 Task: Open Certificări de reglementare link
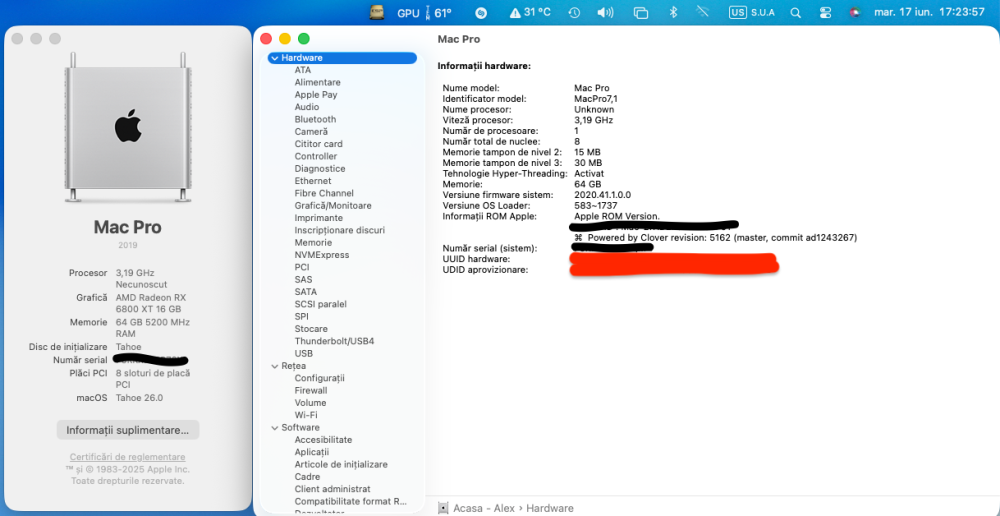[x=128, y=457]
